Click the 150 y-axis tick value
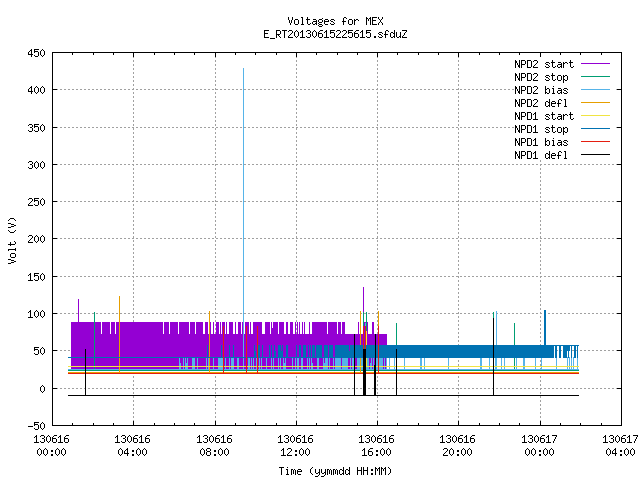The width and height of the screenshot is (640, 480). click(36, 277)
